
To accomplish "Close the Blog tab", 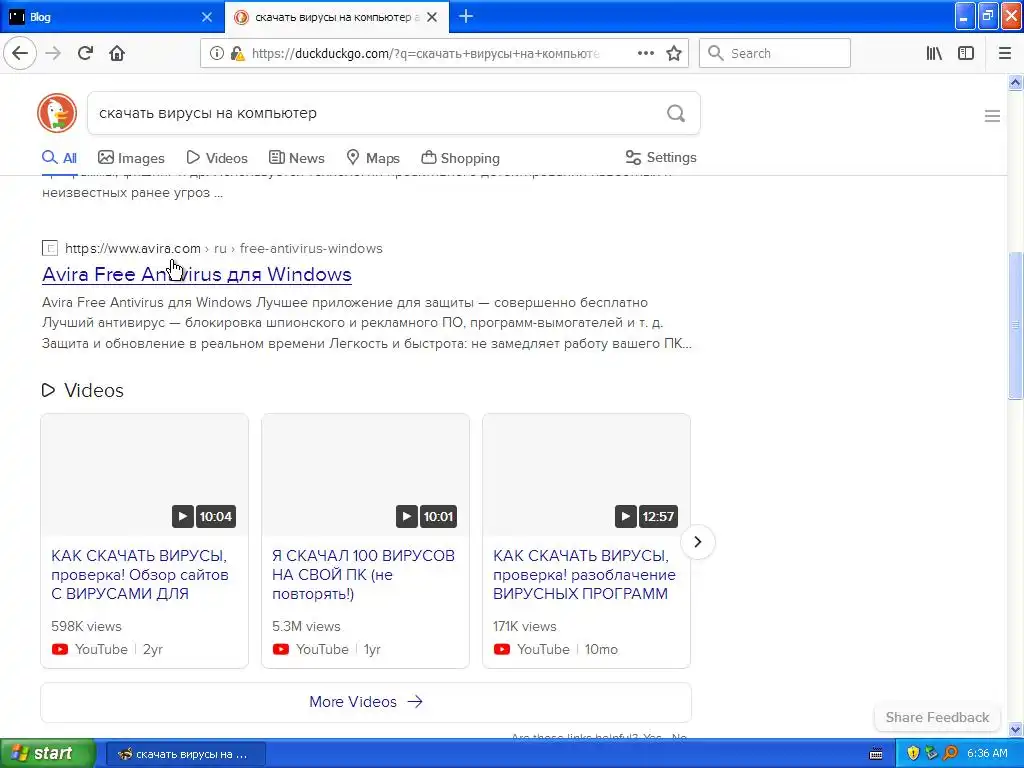I will (x=207, y=17).
